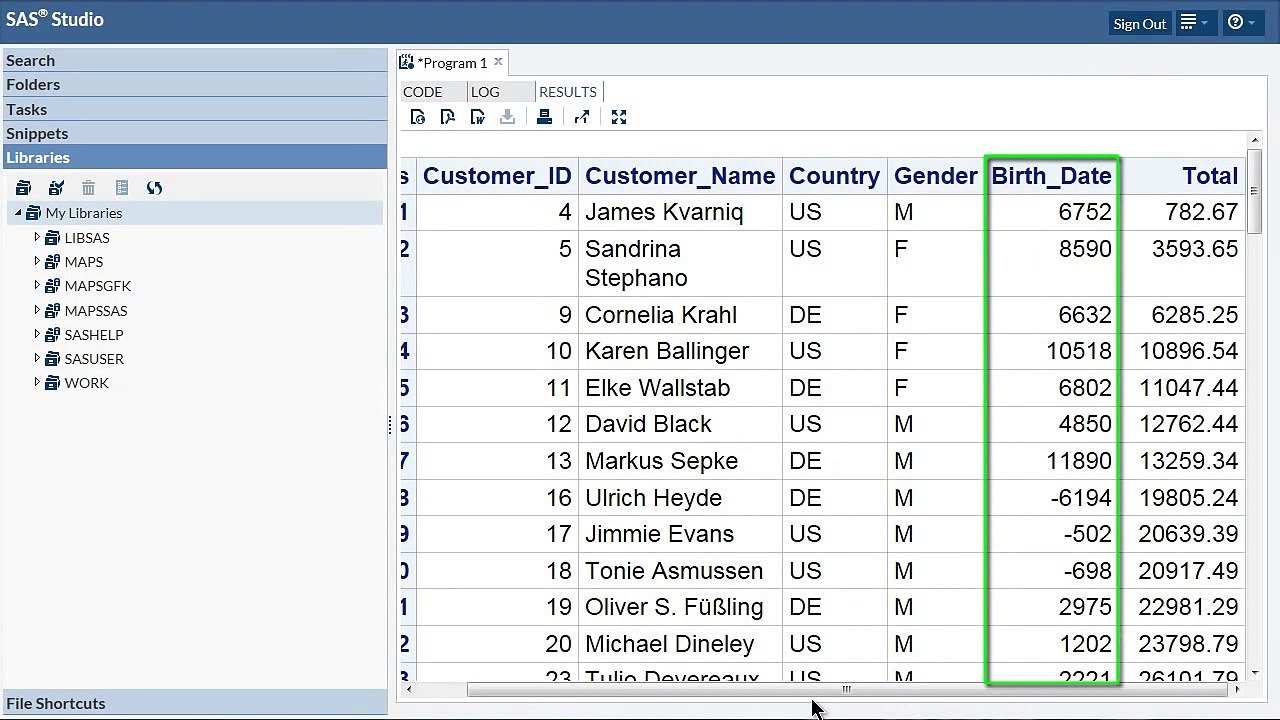1280x720 pixels.
Task: Click the LIBSAS library icon
Action: pyautogui.click(x=53, y=238)
